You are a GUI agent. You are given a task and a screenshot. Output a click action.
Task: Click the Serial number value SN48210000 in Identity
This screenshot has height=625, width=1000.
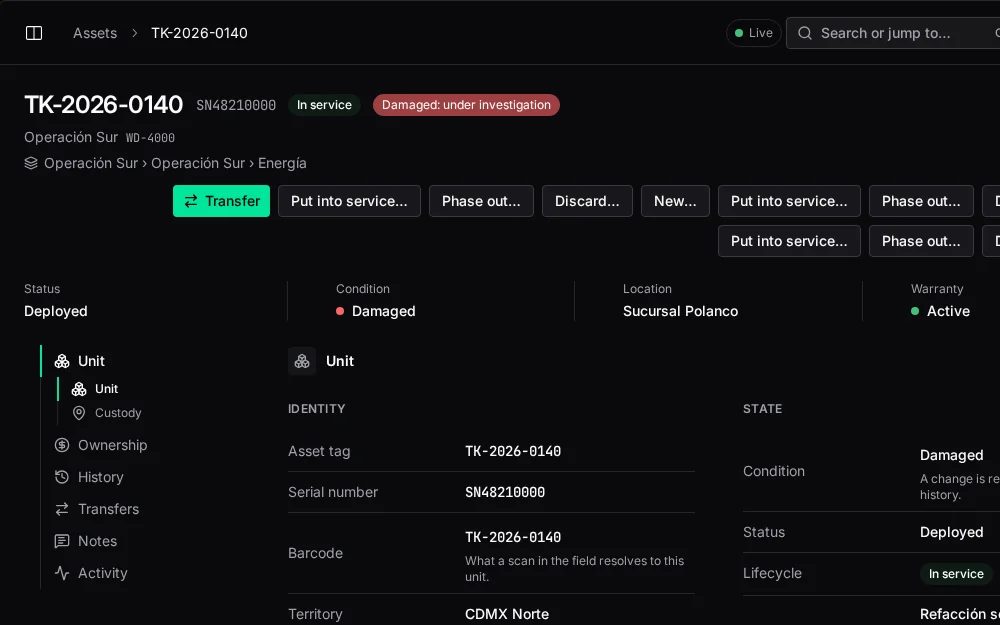coord(505,492)
